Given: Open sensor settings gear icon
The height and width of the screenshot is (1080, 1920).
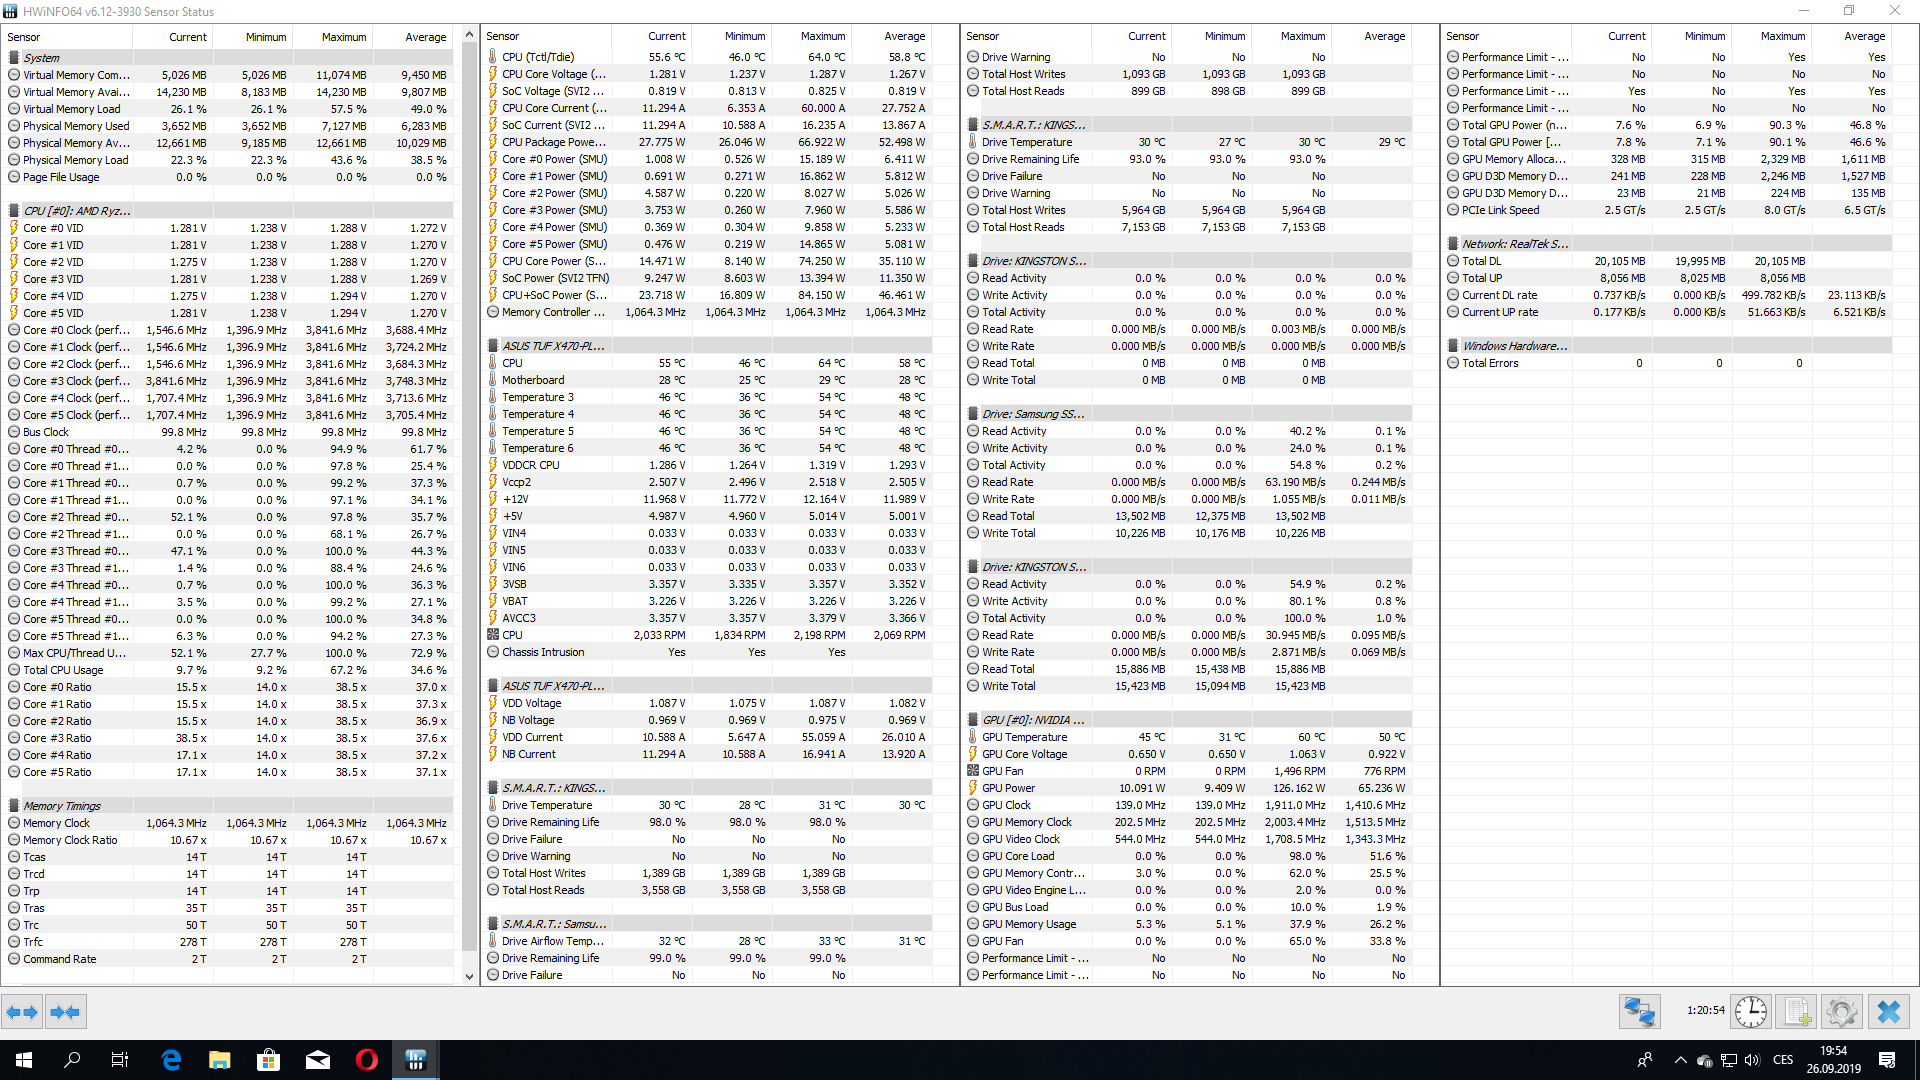Looking at the screenshot, I should click(x=1842, y=1012).
